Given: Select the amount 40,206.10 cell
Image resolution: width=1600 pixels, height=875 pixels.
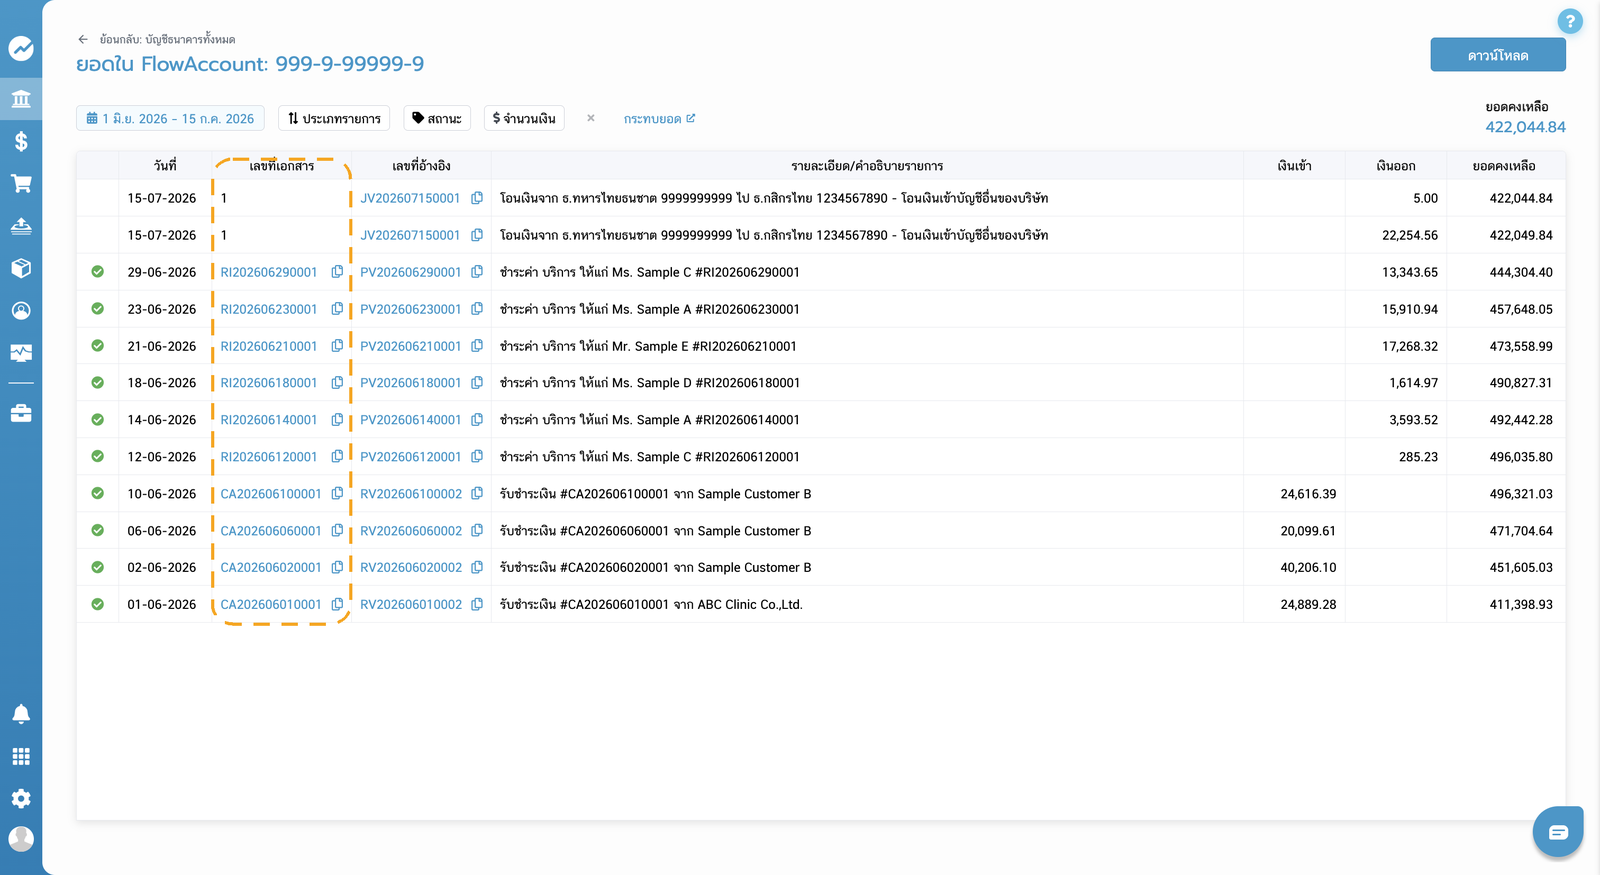Looking at the screenshot, I should [1308, 567].
